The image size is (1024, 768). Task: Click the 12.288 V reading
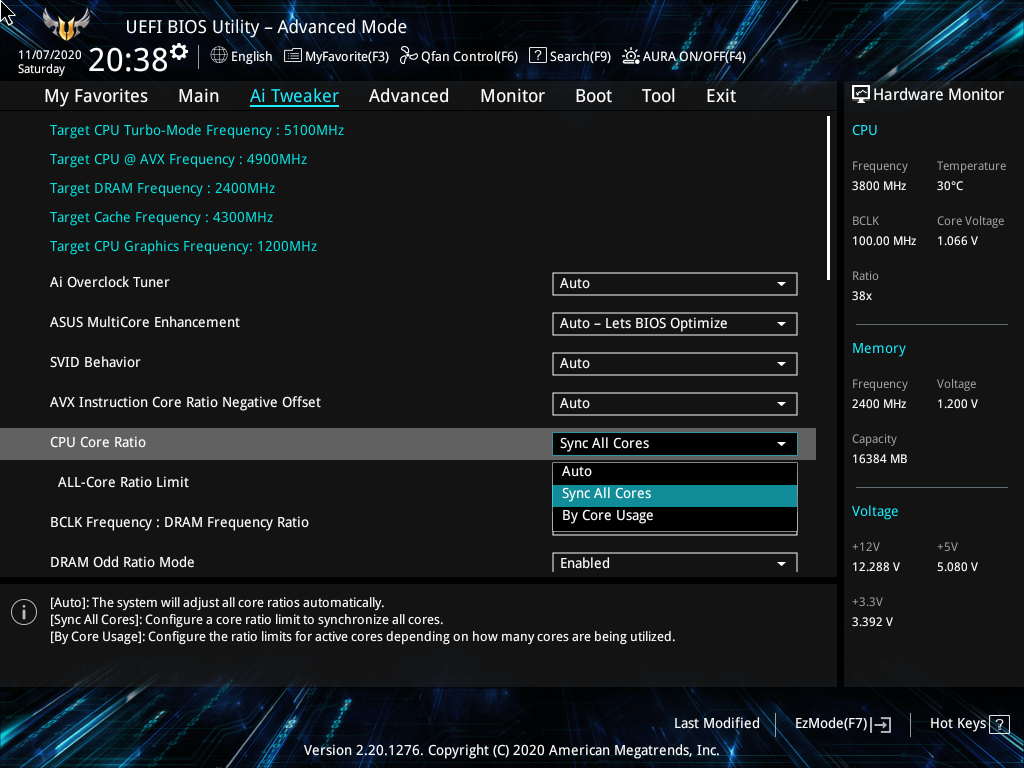[x=876, y=567]
